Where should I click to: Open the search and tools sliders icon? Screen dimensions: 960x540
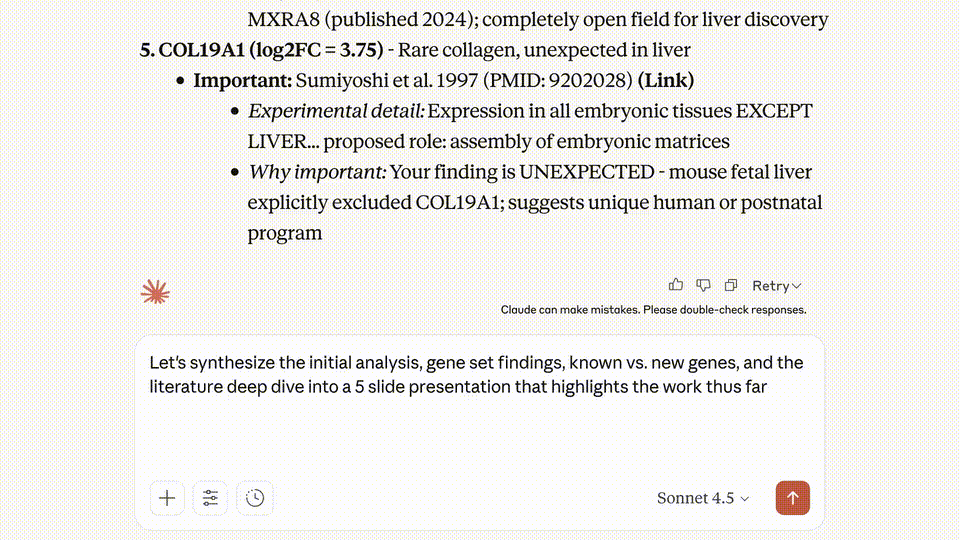point(210,498)
